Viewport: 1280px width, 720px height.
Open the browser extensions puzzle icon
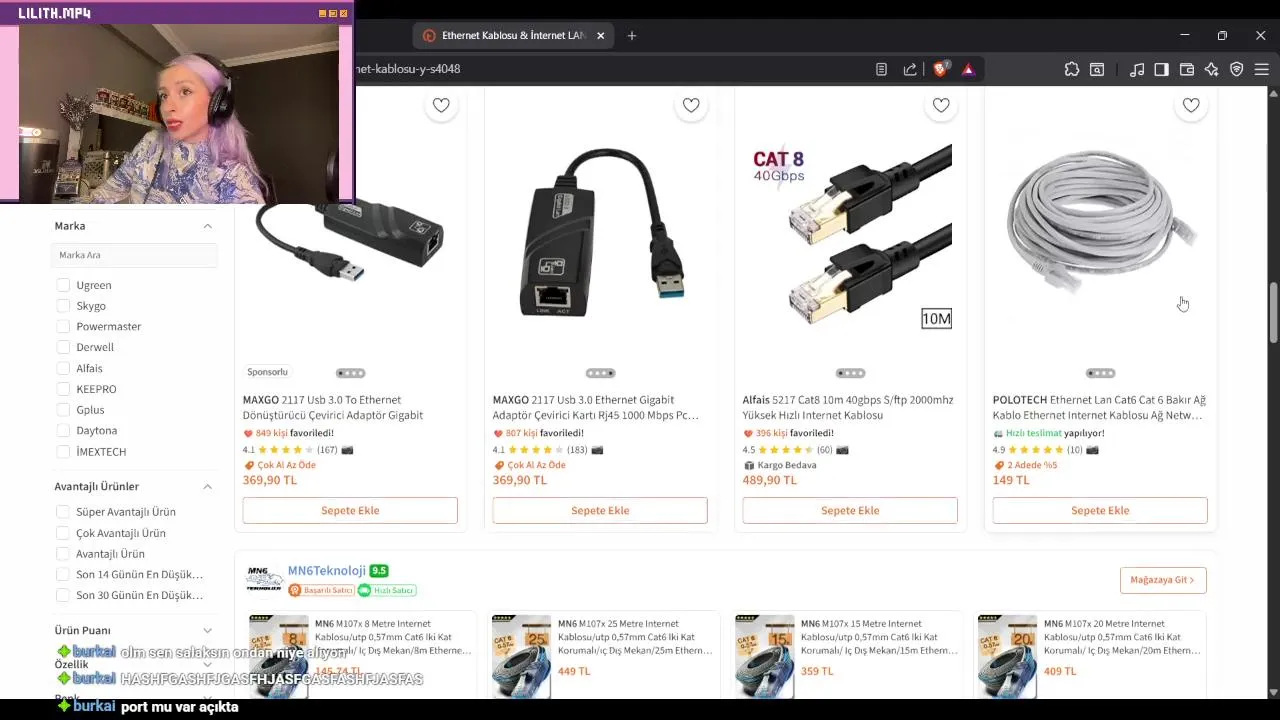(x=1072, y=69)
